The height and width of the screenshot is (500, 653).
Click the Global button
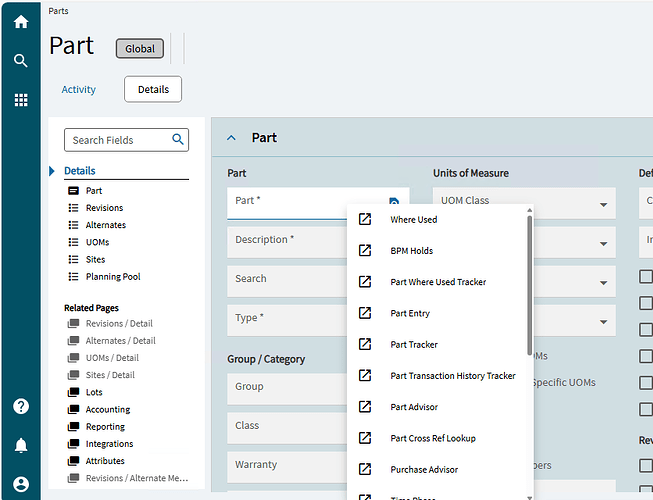click(140, 48)
